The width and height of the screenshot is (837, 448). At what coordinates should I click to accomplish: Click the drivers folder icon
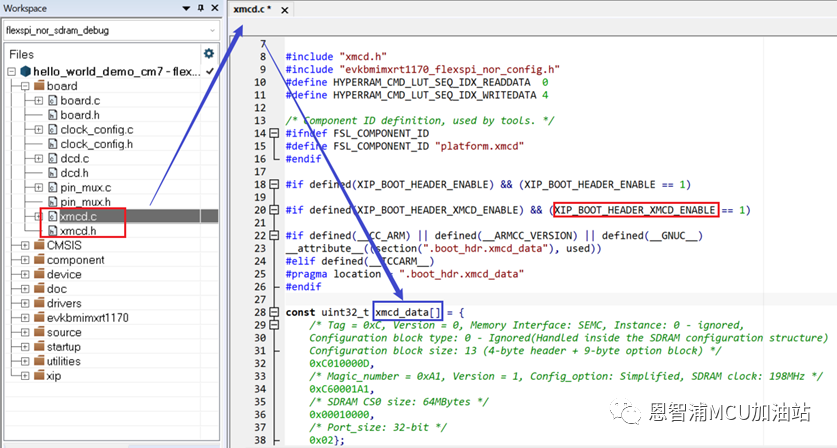pos(39,303)
